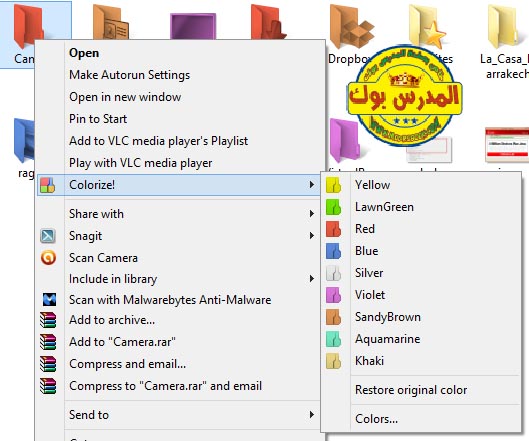Image resolution: width=529 pixels, height=441 pixels.
Task: Select the La_Casa folder thumbnail
Action: (504, 27)
